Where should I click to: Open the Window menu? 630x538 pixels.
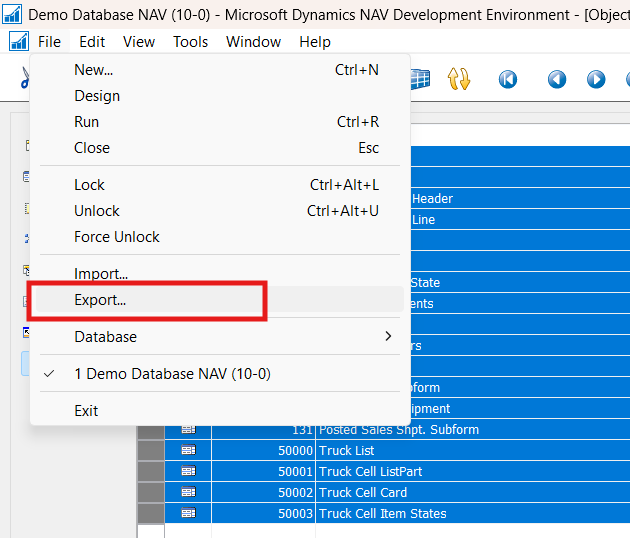(253, 42)
